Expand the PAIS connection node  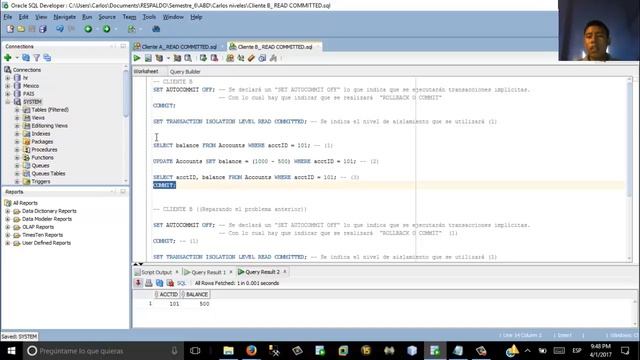[8, 94]
